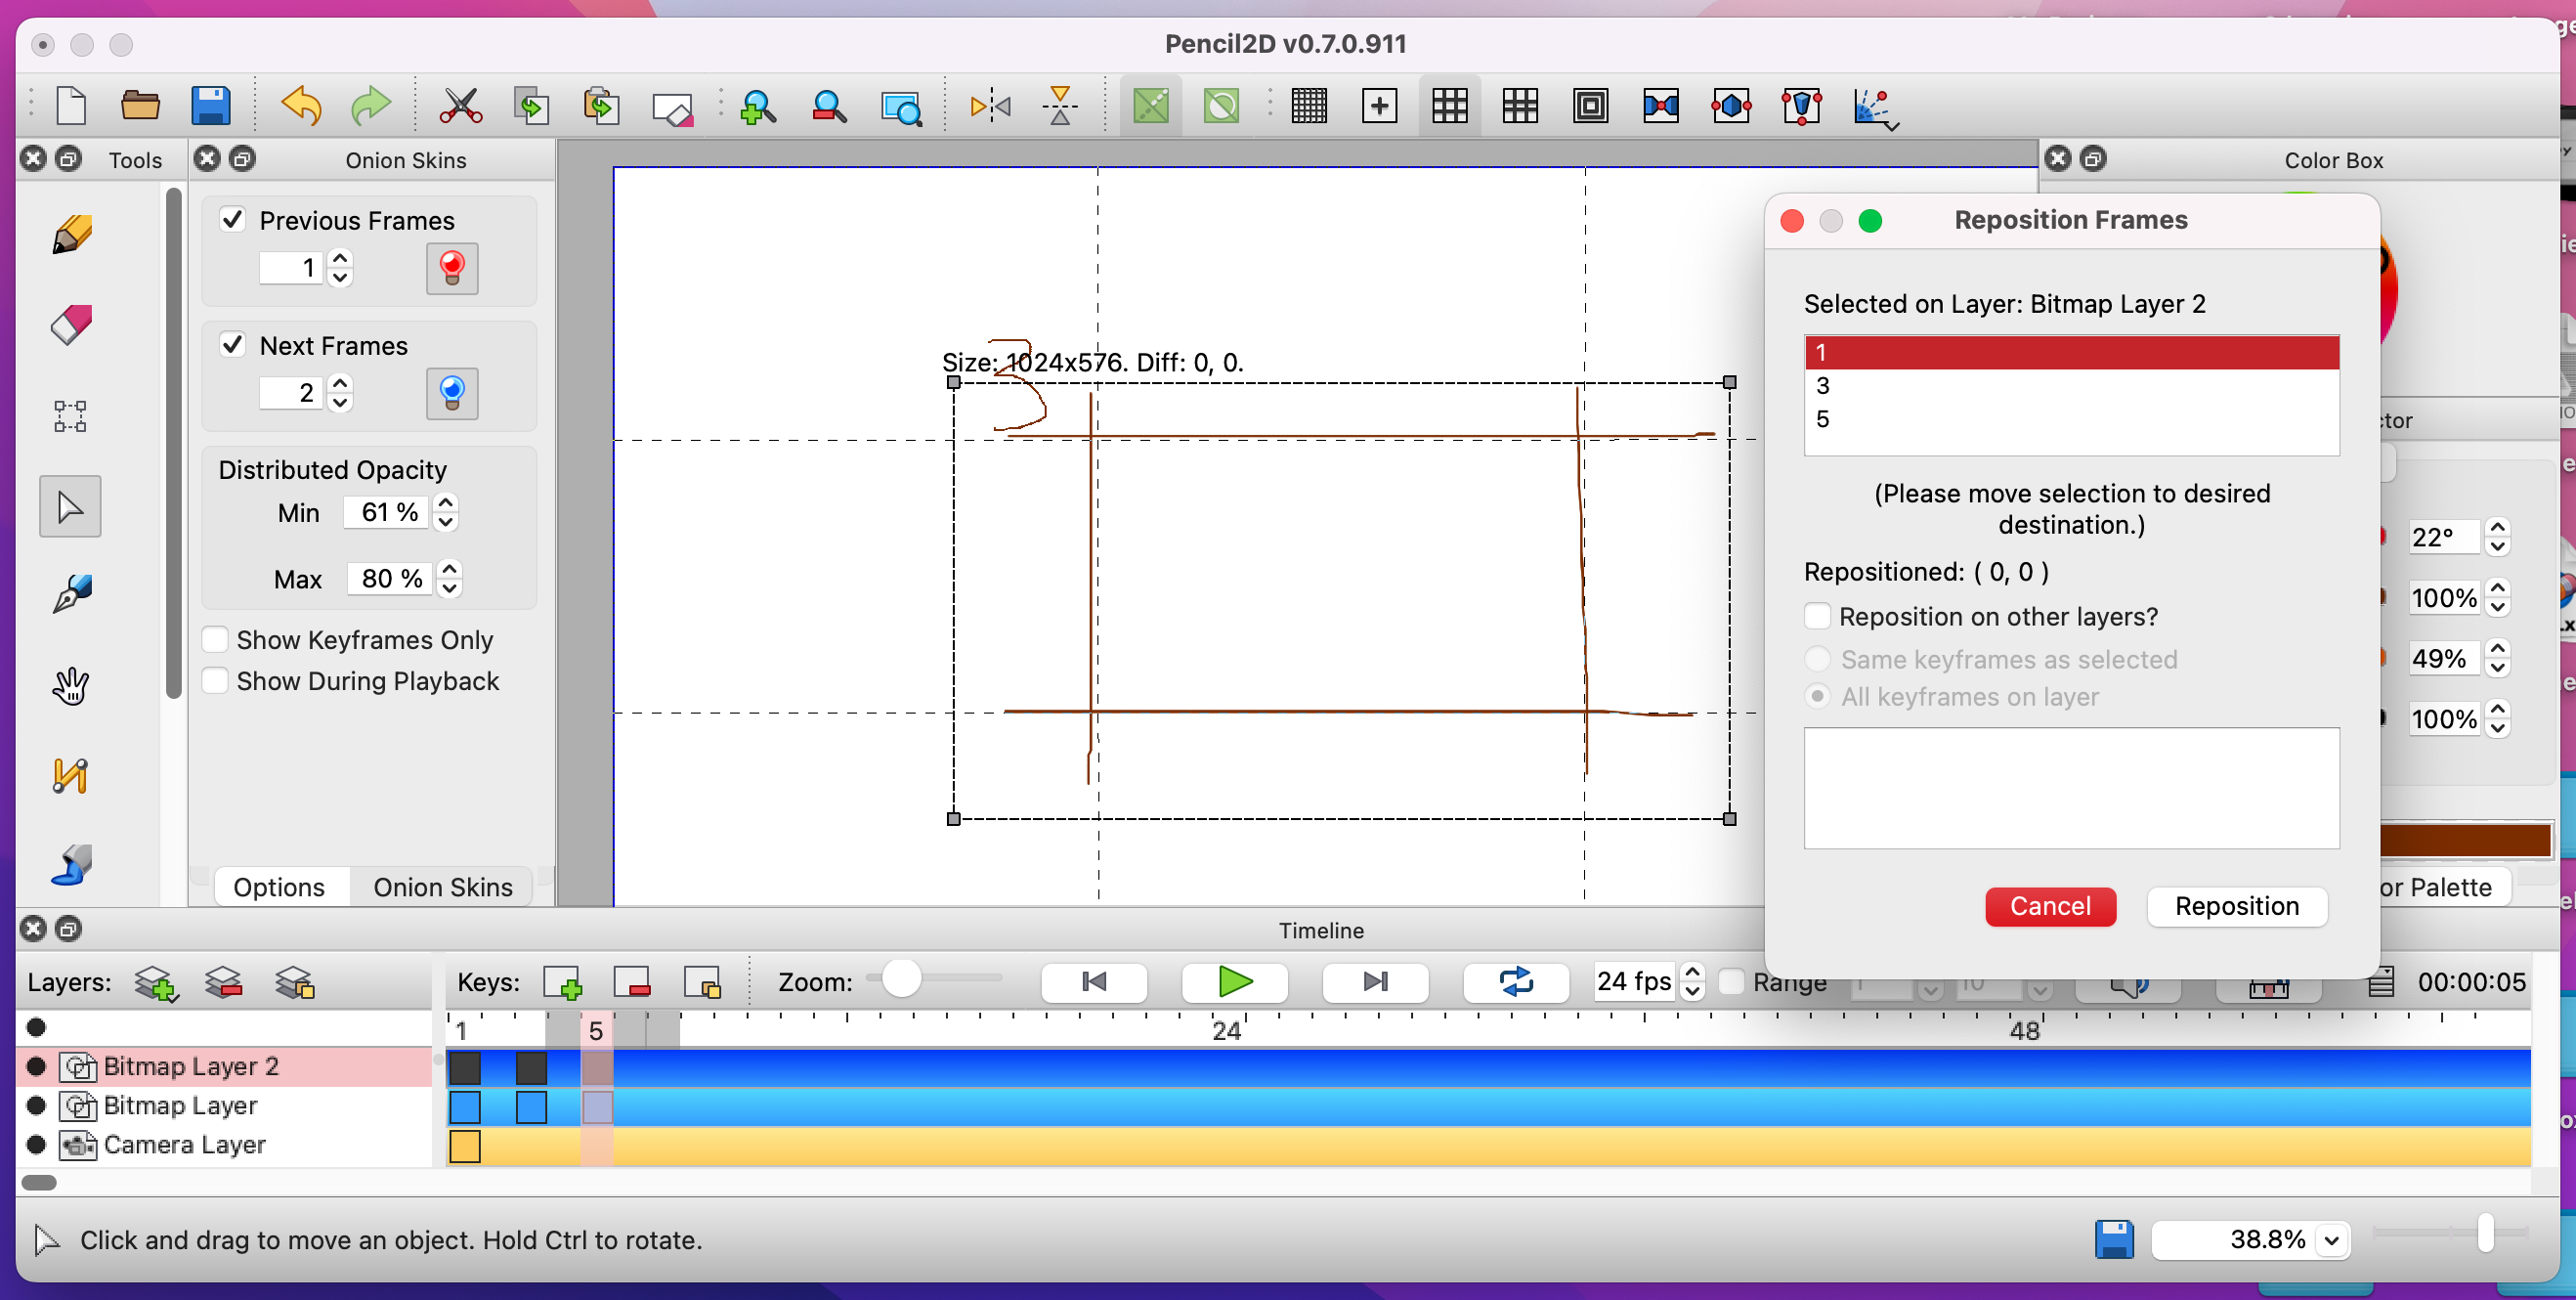Image resolution: width=2576 pixels, height=1300 pixels.
Task: Add a new keyframe in timeline
Action: [562, 983]
